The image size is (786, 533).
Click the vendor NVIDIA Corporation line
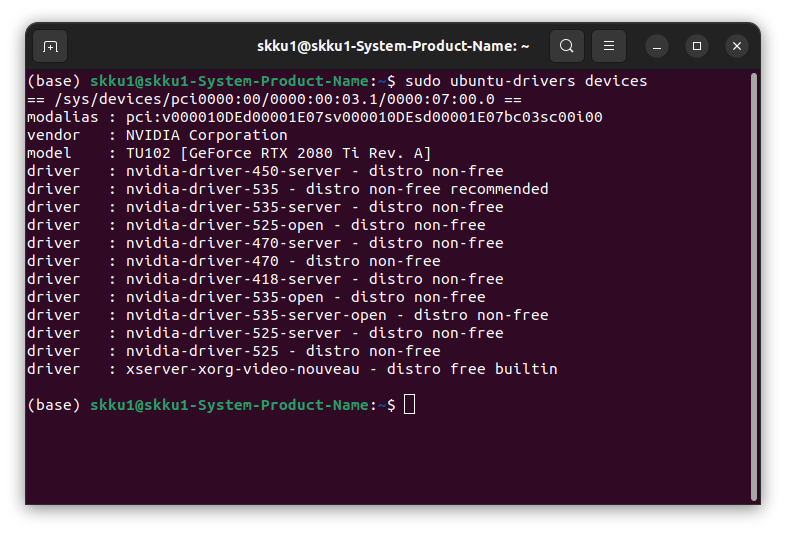[x=157, y=135]
